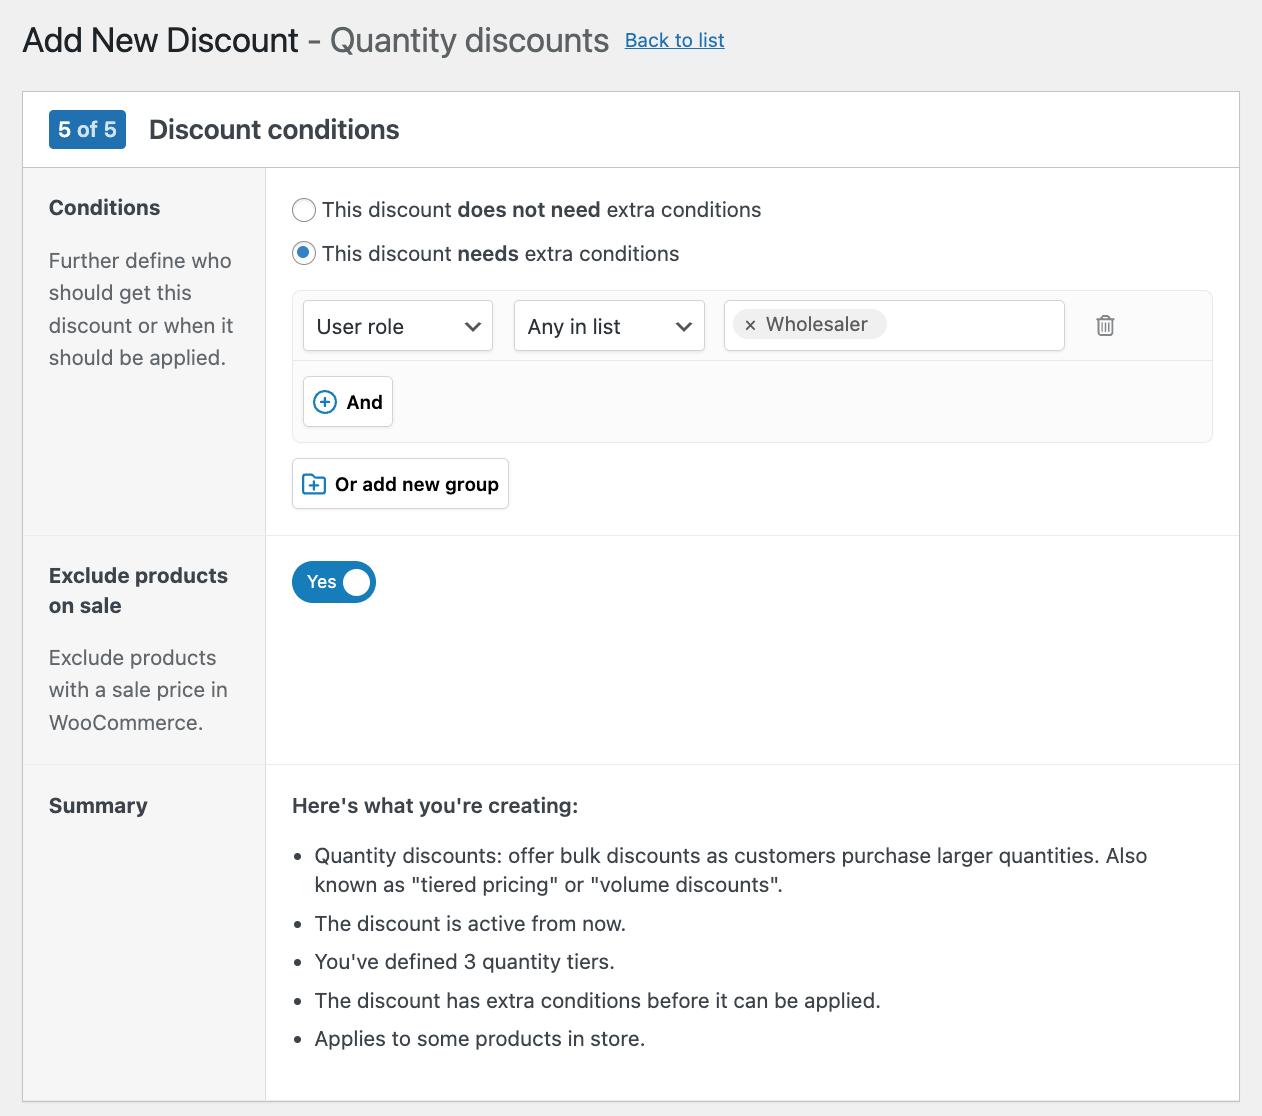Choose 'This discount needs extra conditions' radio

pyautogui.click(x=304, y=254)
